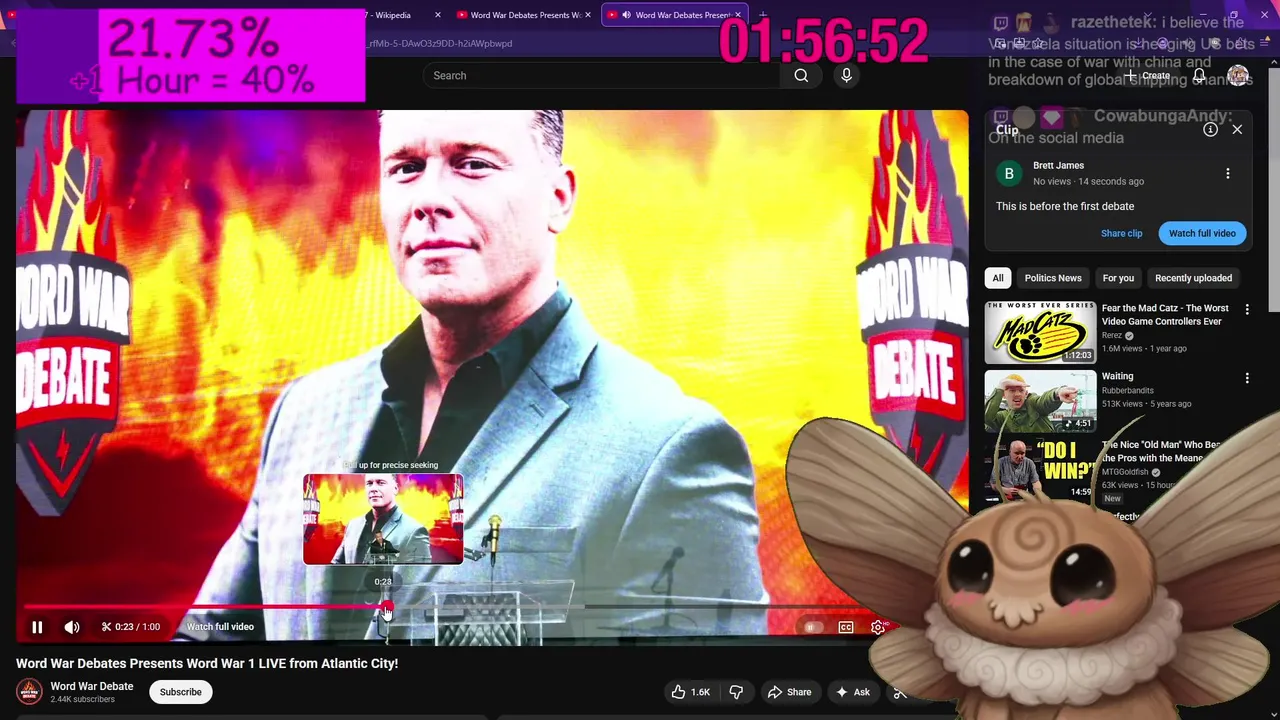Click the seek preview thumbnail above the progress bar

[x=383, y=519]
